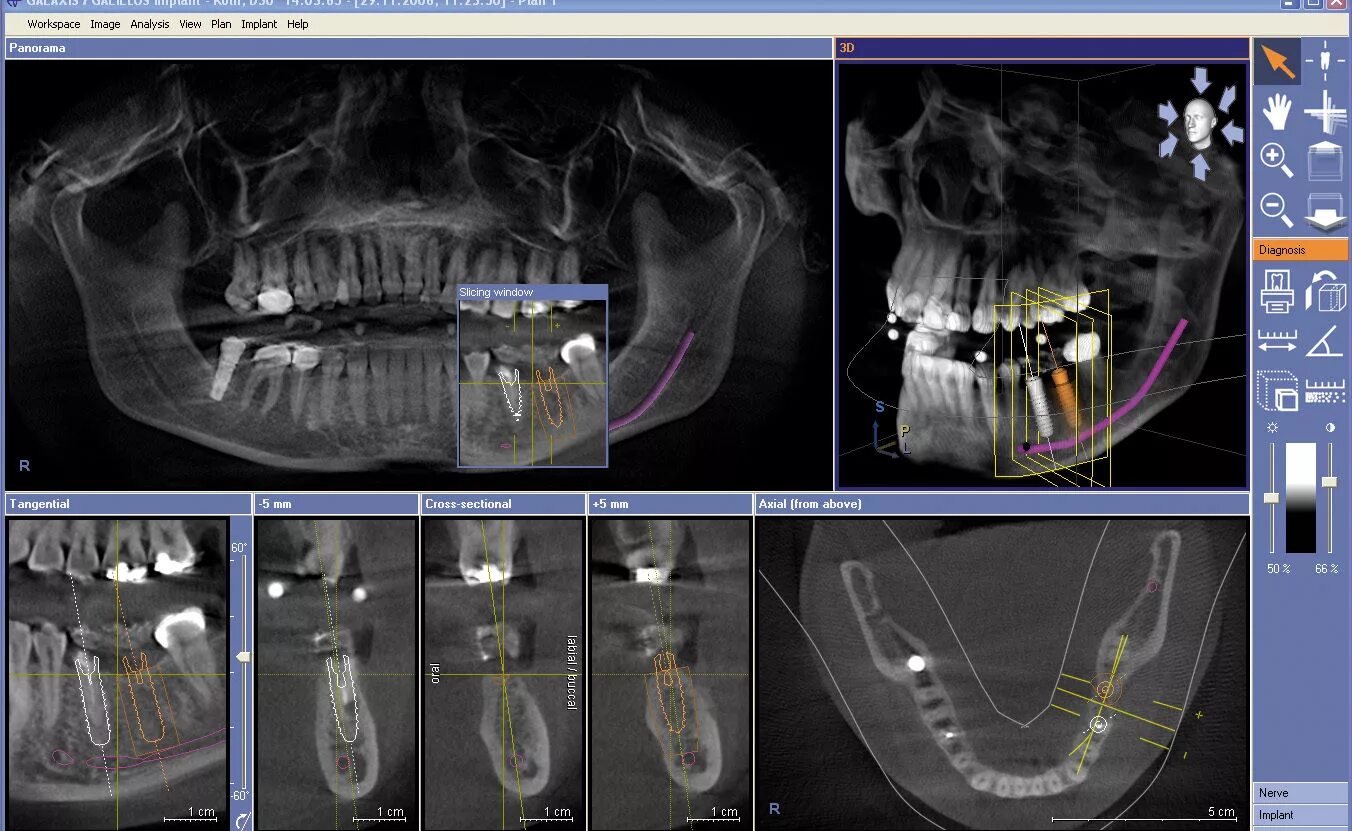Click the Slicing window title in Panorama

(532, 292)
